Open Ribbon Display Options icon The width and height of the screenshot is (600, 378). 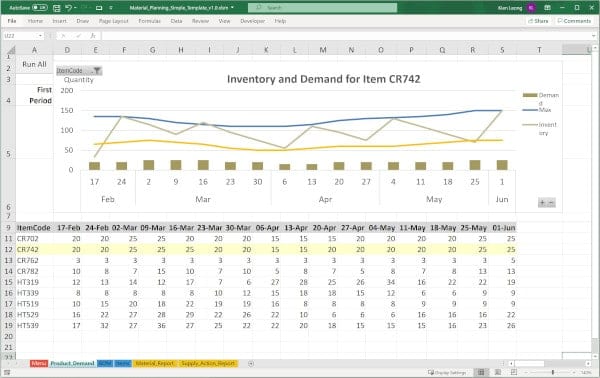[548, 8]
